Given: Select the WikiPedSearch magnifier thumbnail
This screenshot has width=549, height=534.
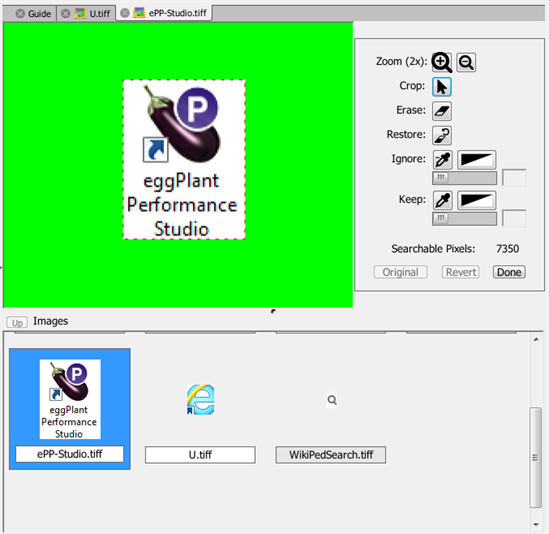Looking at the screenshot, I should click(x=332, y=400).
